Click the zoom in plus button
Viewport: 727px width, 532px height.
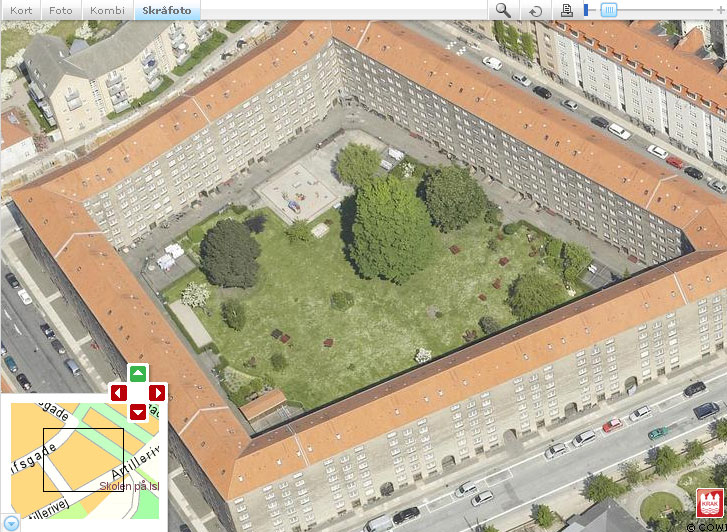pos(721,10)
